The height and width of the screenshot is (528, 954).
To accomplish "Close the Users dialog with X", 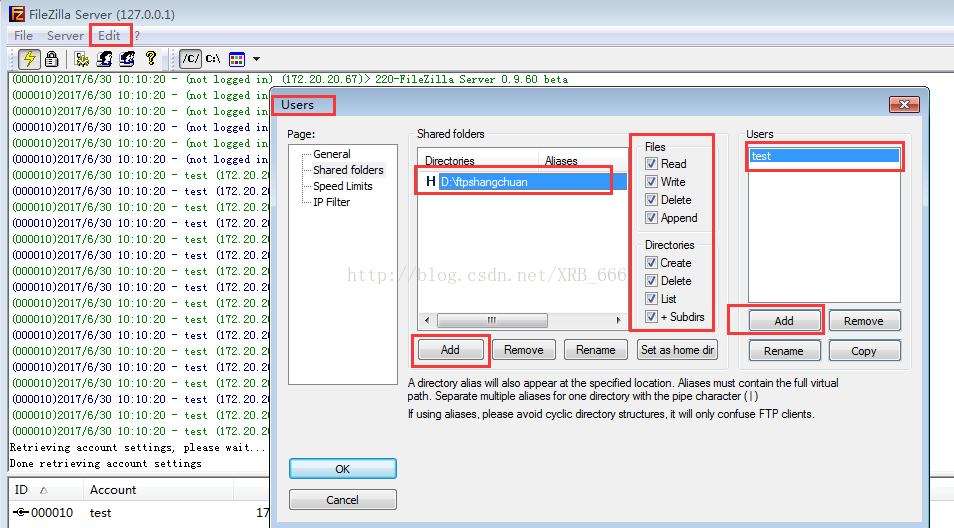I will [904, 105].
